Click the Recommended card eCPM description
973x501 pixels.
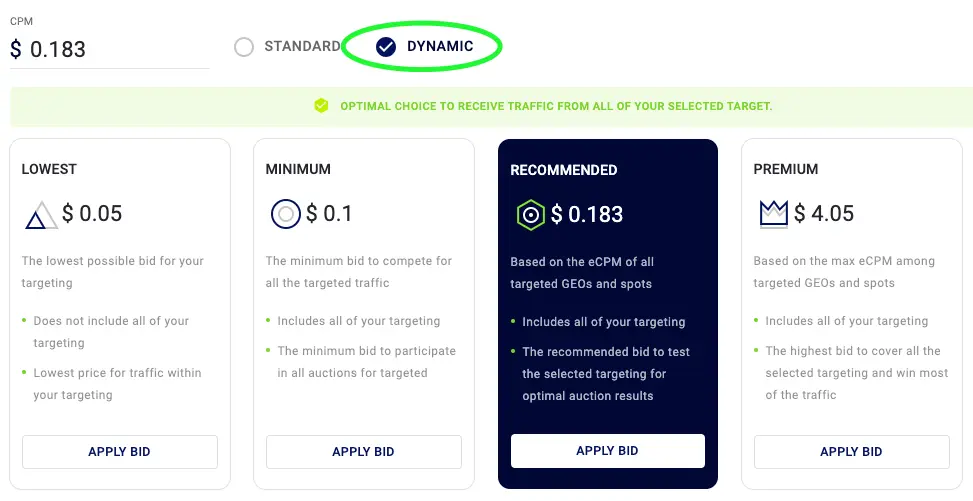coord(582,272)
